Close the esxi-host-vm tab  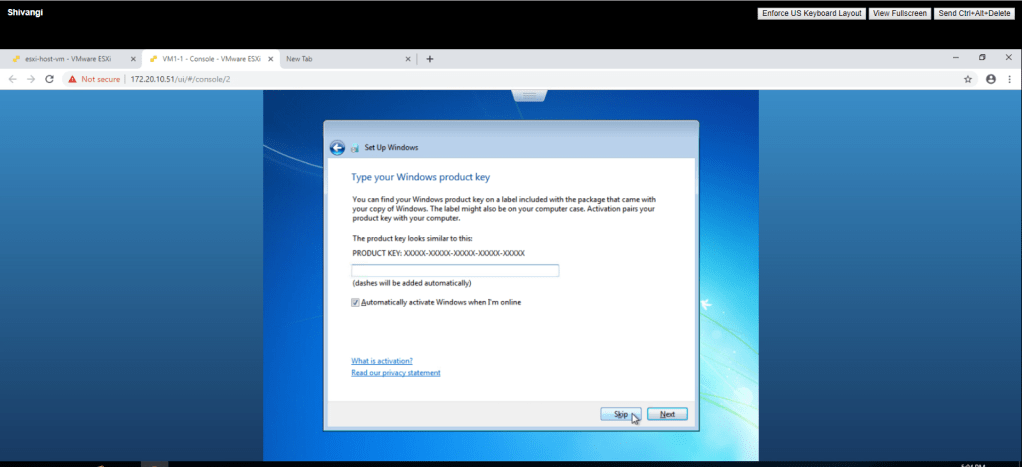click(x=133, y=59)
